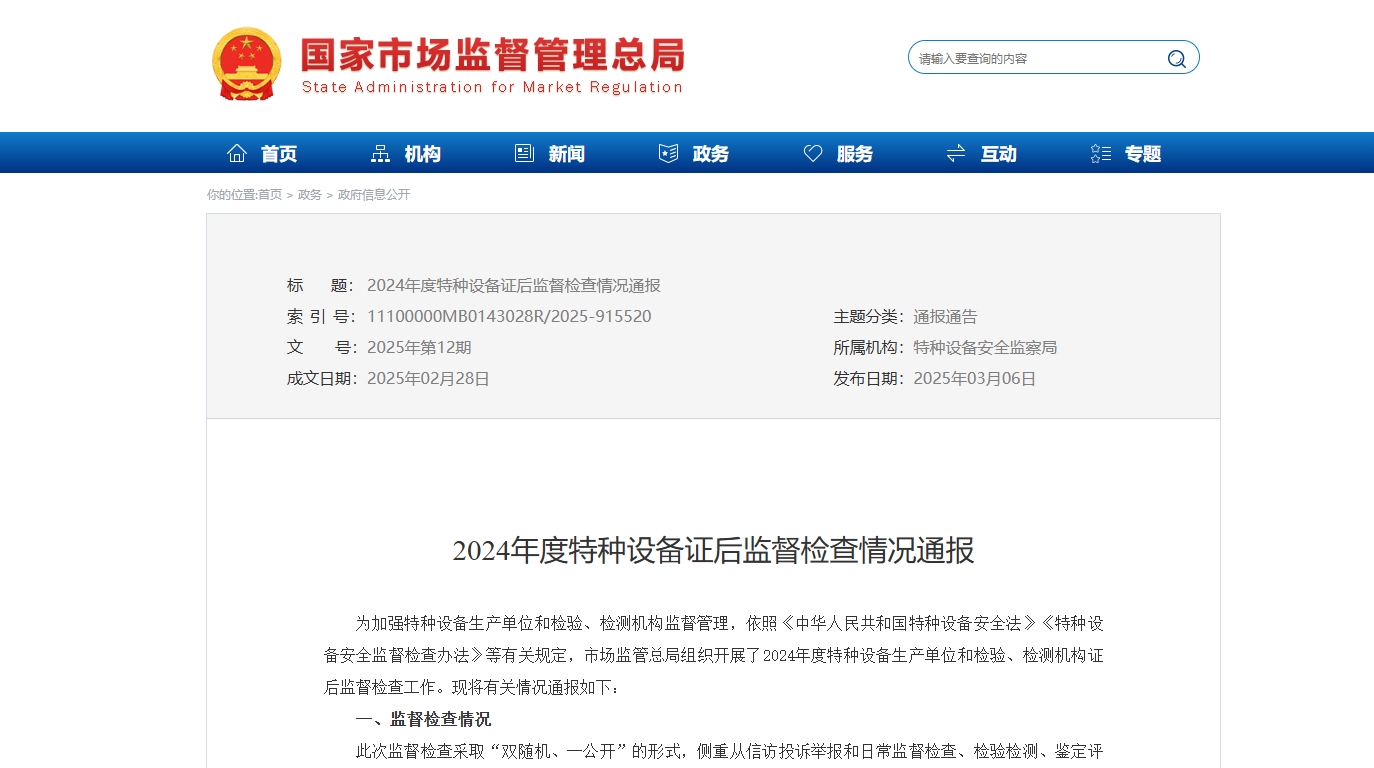
Task: Click the home icon beside 首页
Action: [x=237, y=153]
